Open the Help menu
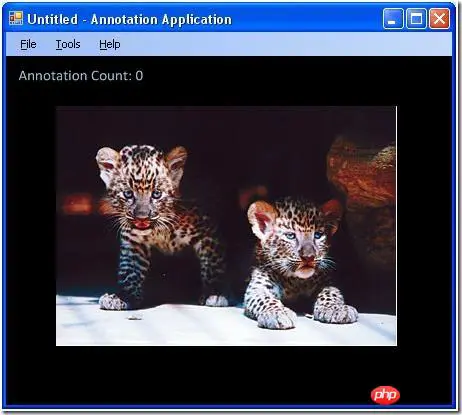Image resolution: width=462 pixels, height=415 pixels. (110, 44)
